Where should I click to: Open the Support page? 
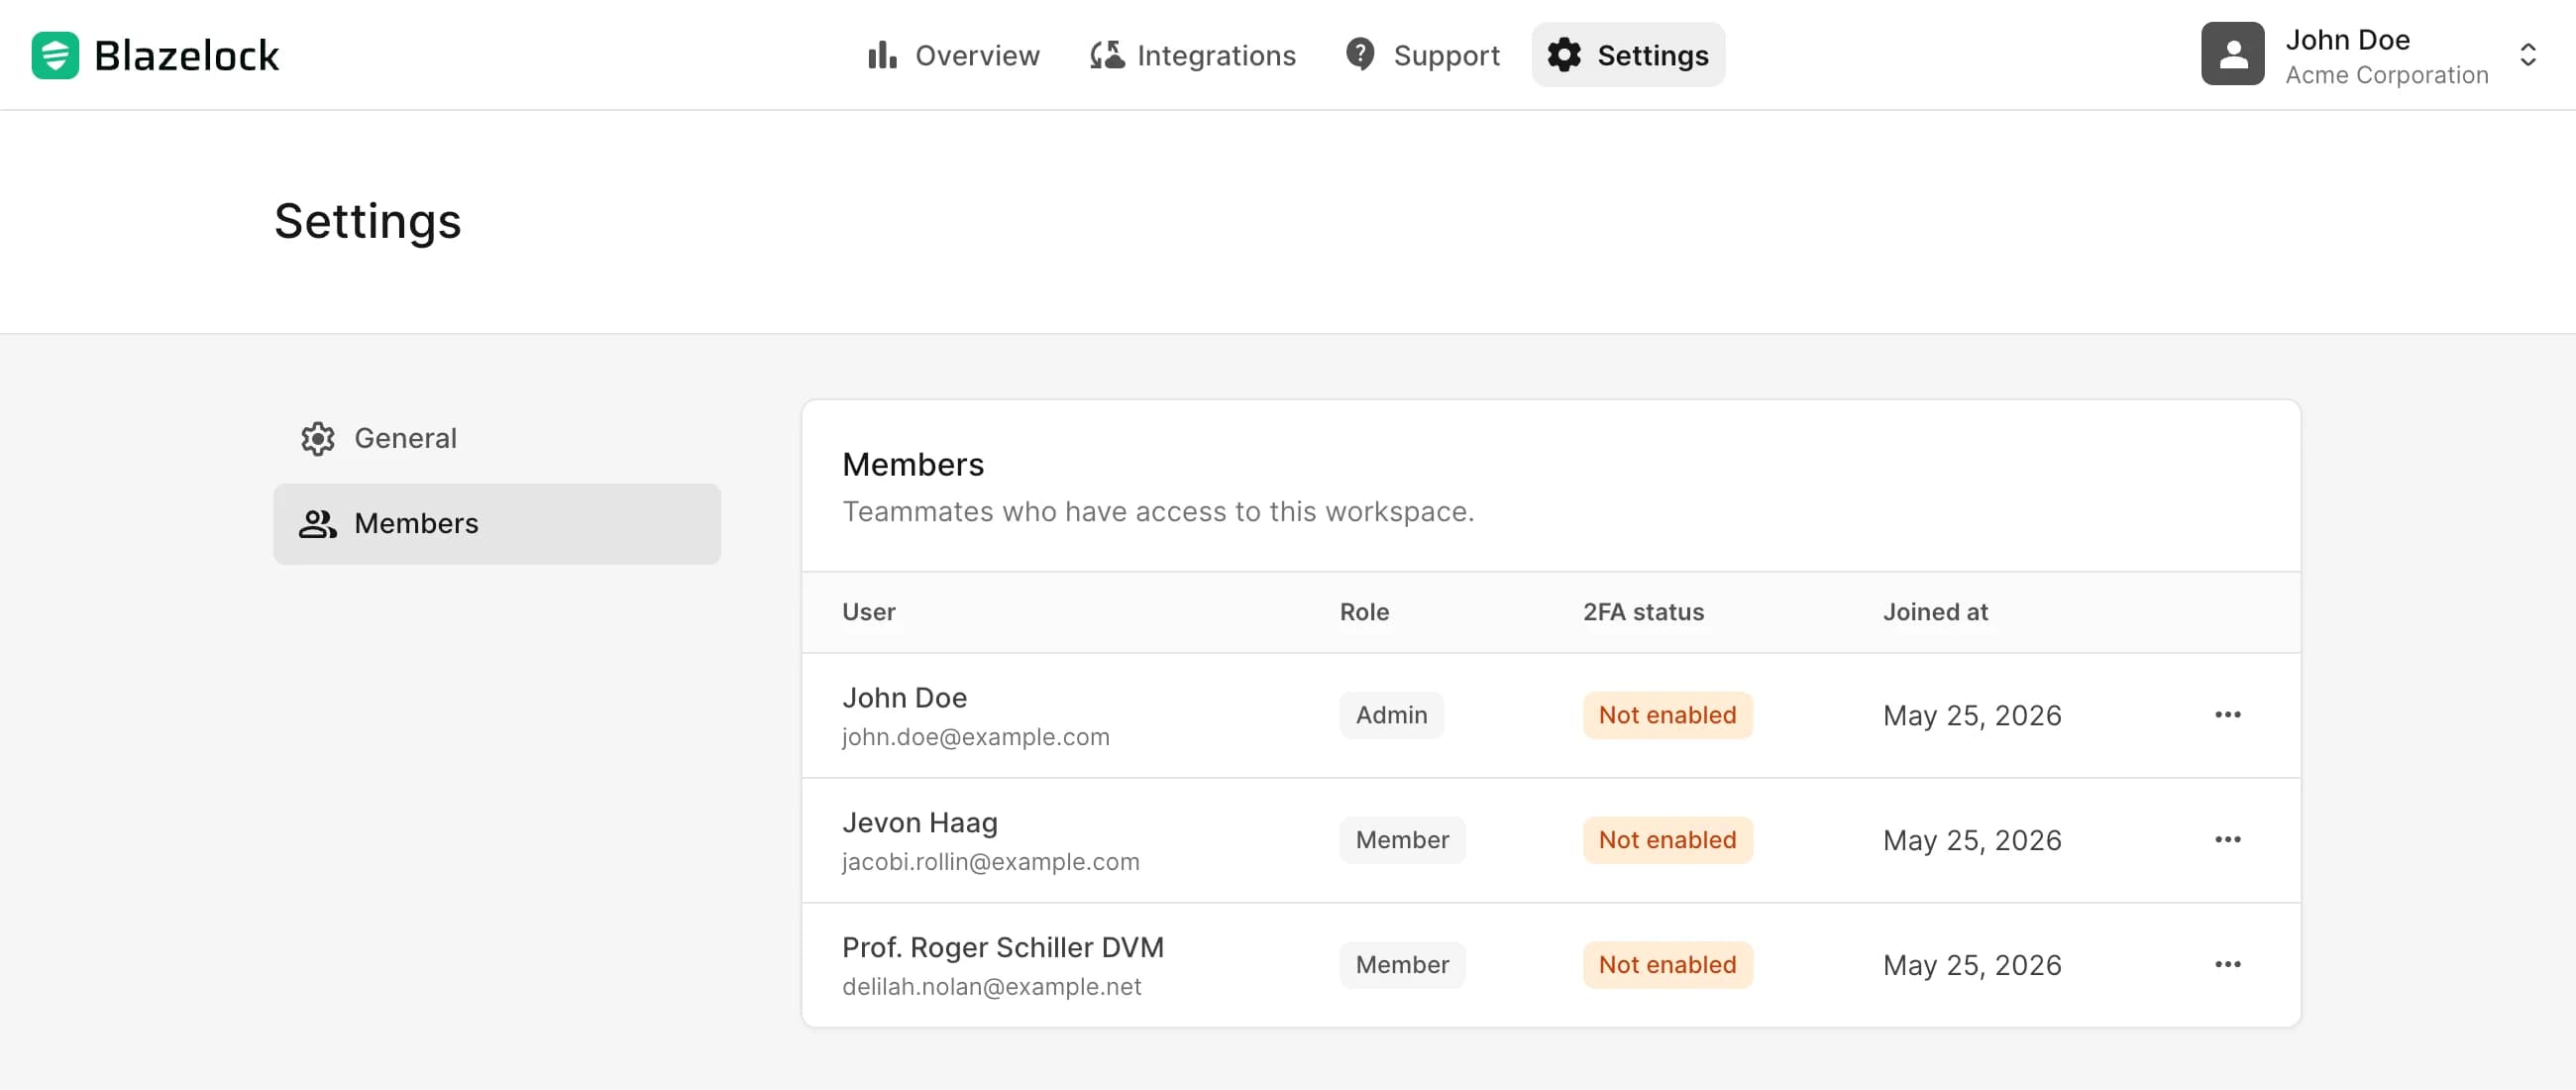[1422, 55]
